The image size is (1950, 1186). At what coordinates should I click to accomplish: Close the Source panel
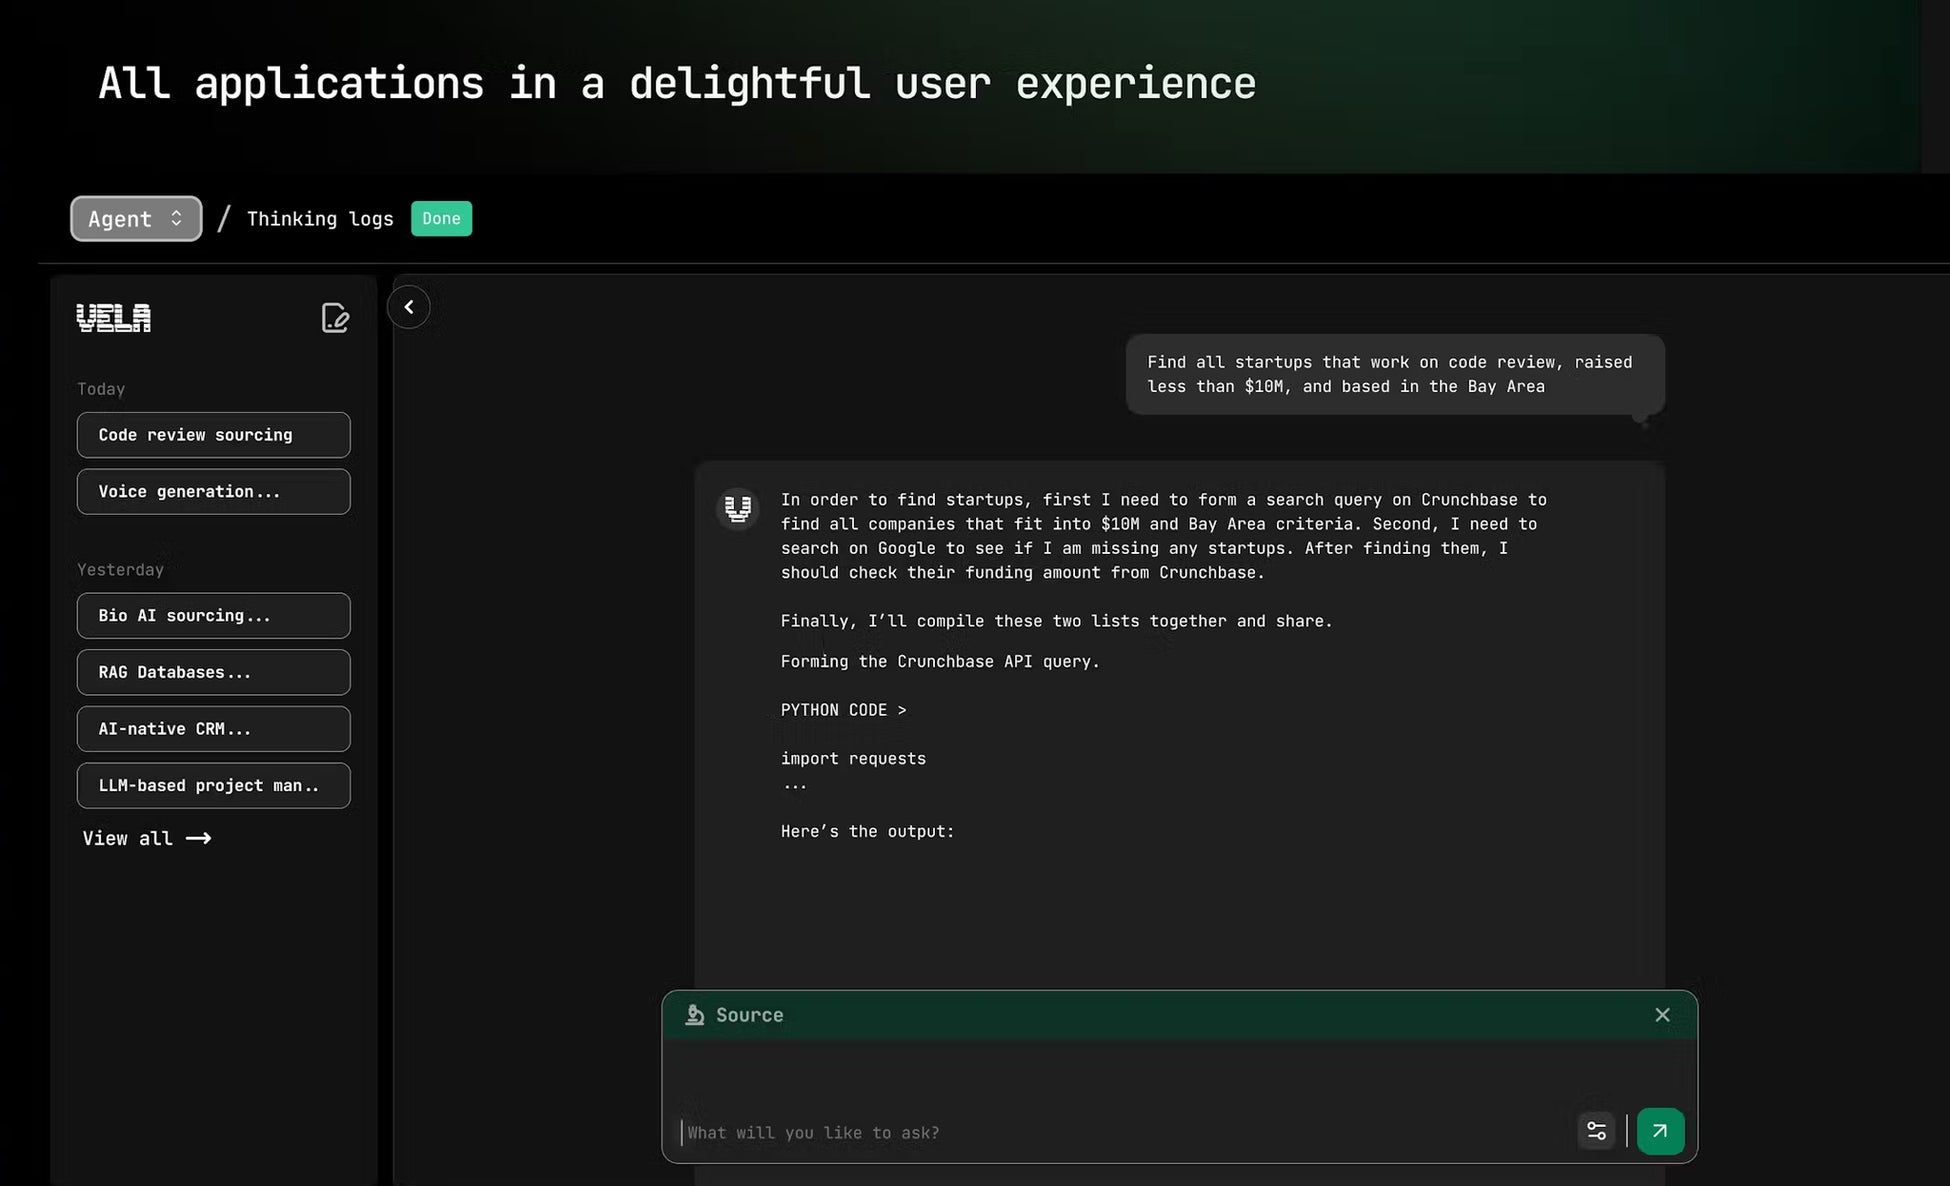click(1662, 1015)
